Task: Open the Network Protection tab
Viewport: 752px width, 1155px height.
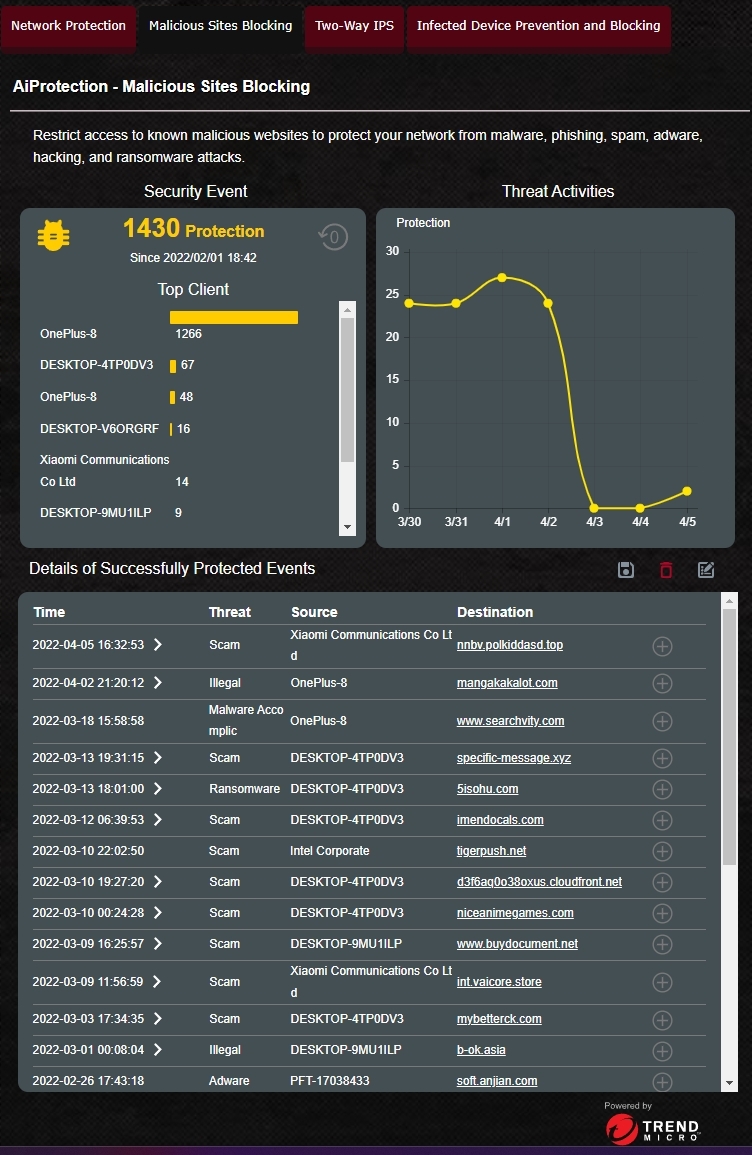Action: pos(68,27)
